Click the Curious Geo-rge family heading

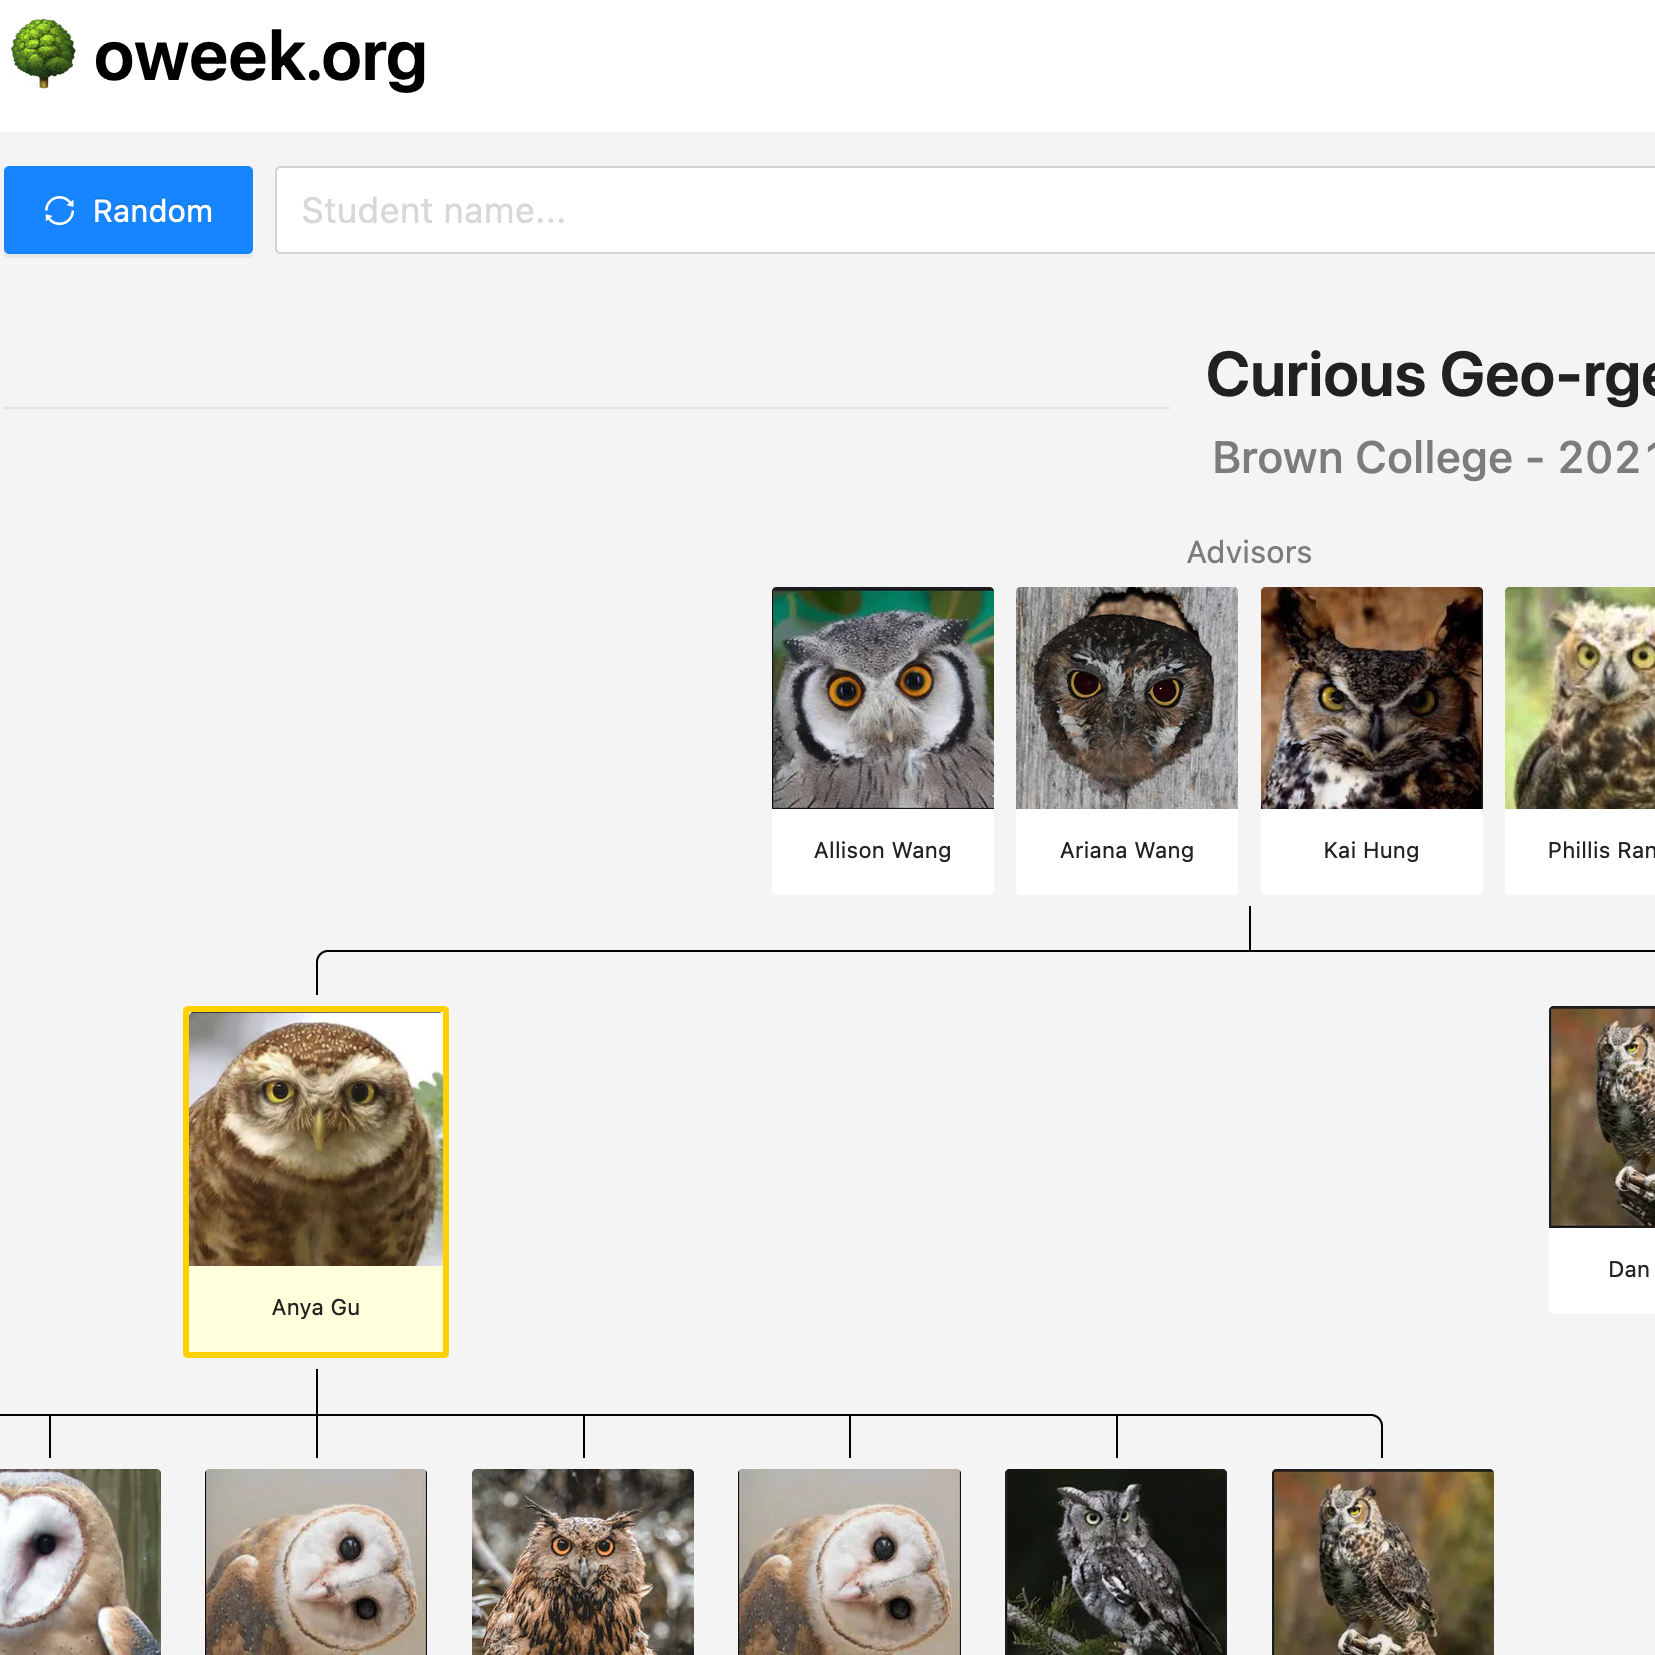coord(1430,375)
